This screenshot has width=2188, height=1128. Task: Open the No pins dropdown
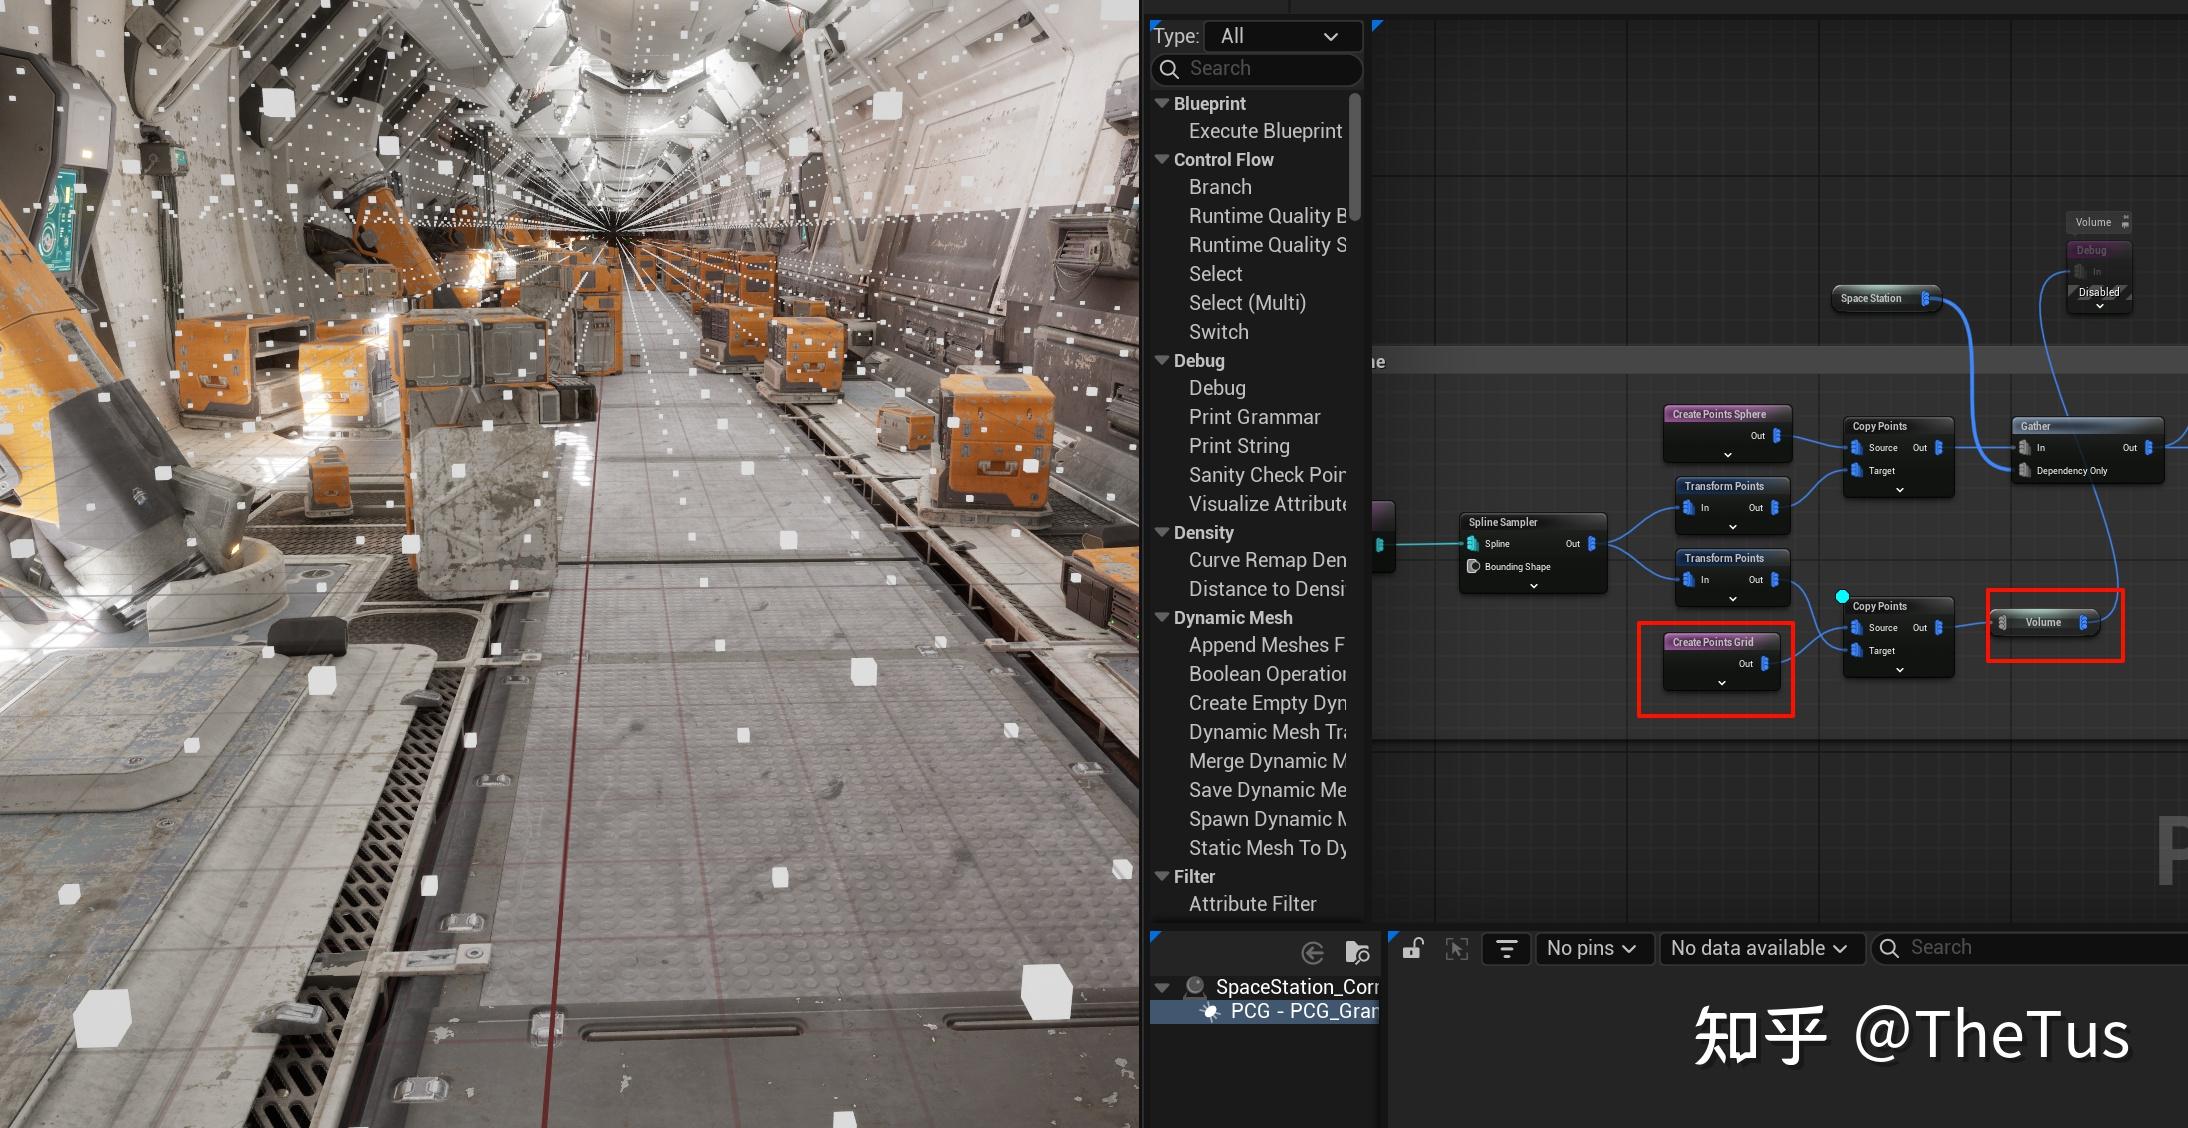point(1590,948)
